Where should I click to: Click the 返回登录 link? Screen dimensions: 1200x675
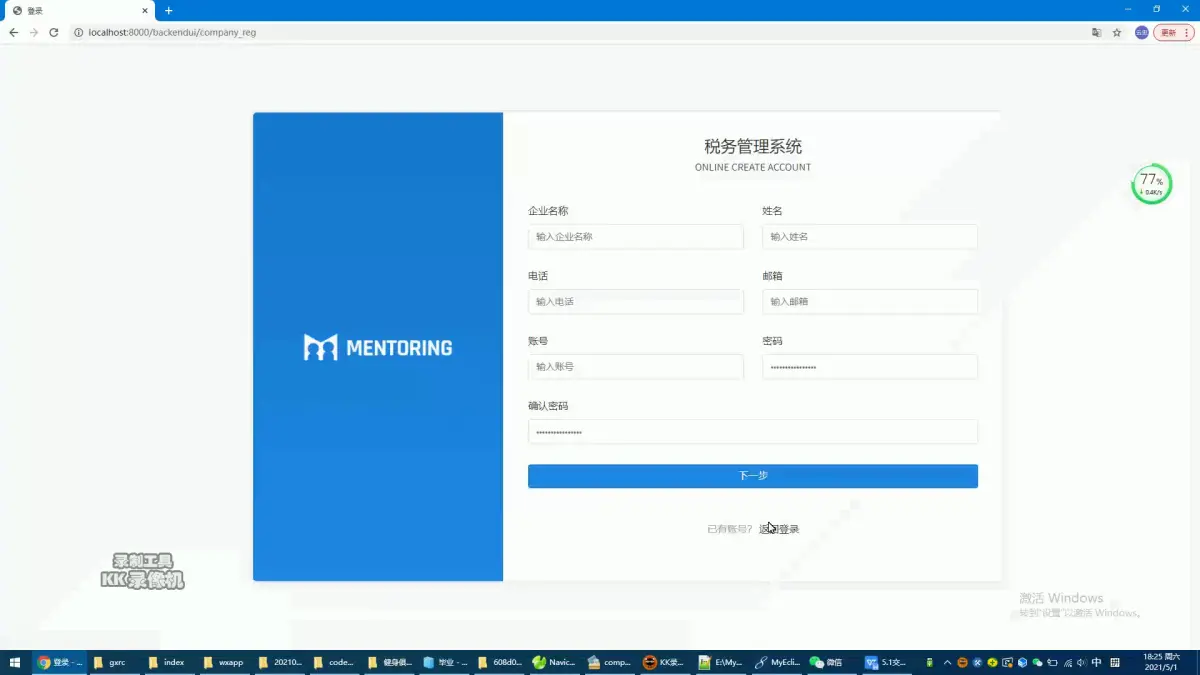[781, 528]
